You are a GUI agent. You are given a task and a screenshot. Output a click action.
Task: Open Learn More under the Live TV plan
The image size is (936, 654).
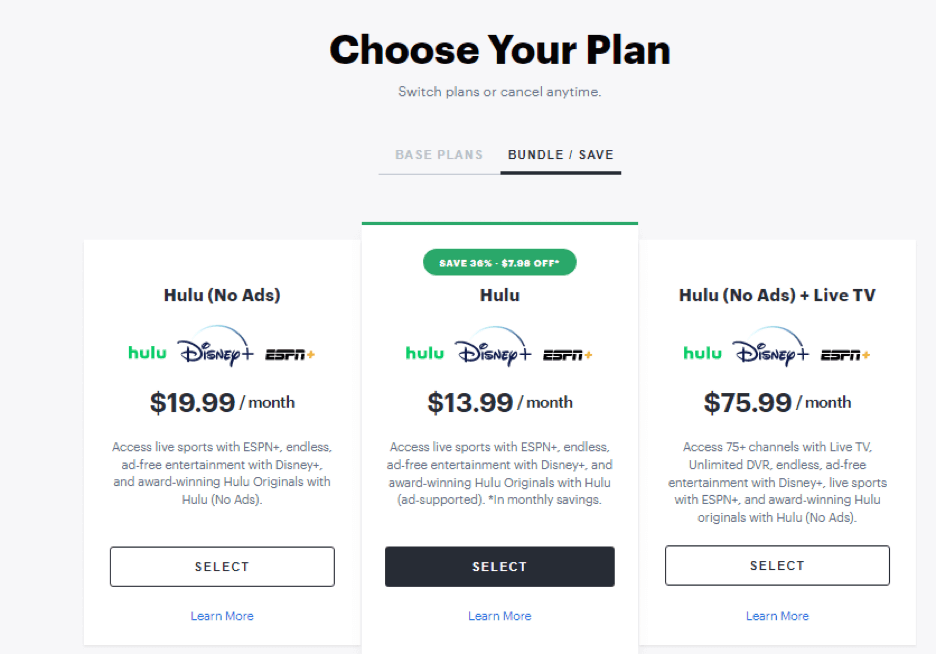(777, 616)
